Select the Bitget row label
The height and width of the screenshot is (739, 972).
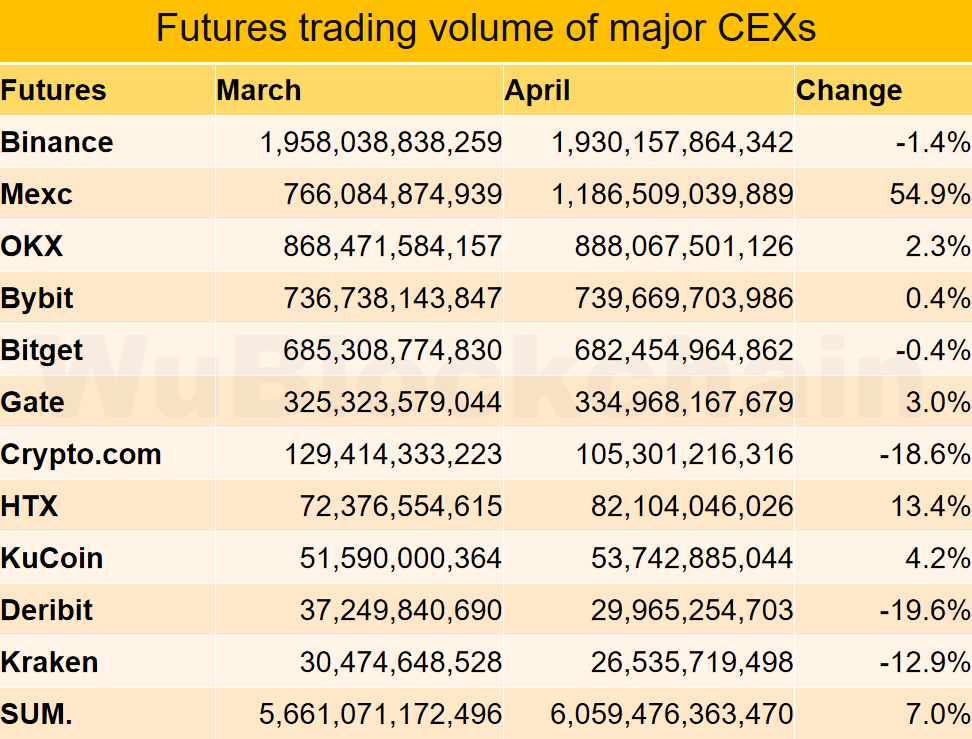(x=42, y=350)
